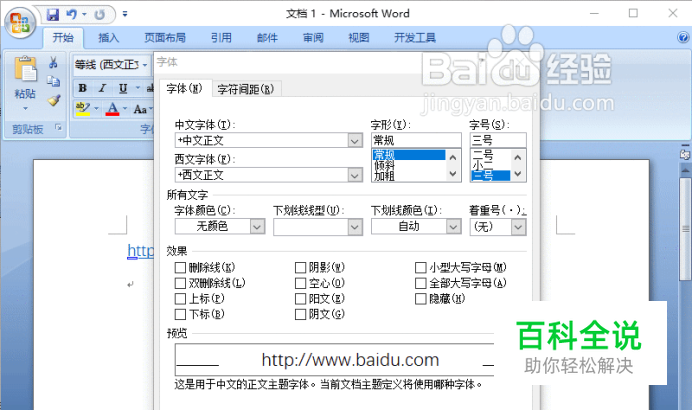Open the 开发工具 ribbon tab
This screenshot has height=410, width=692.
[415, 38]
